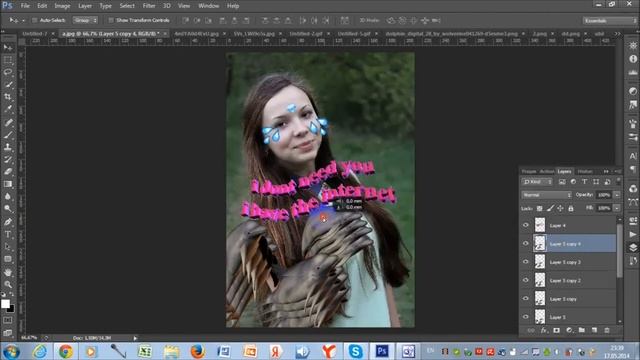Click the Opacity value field

[x=604, y=195]
